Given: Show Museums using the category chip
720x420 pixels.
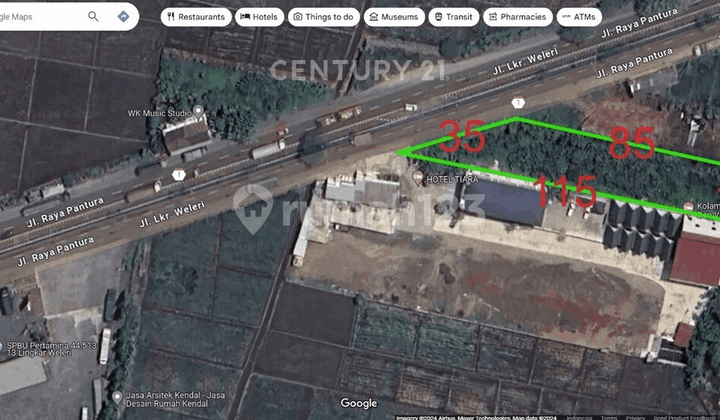Looking at the screenshot, I should point(394,17).
